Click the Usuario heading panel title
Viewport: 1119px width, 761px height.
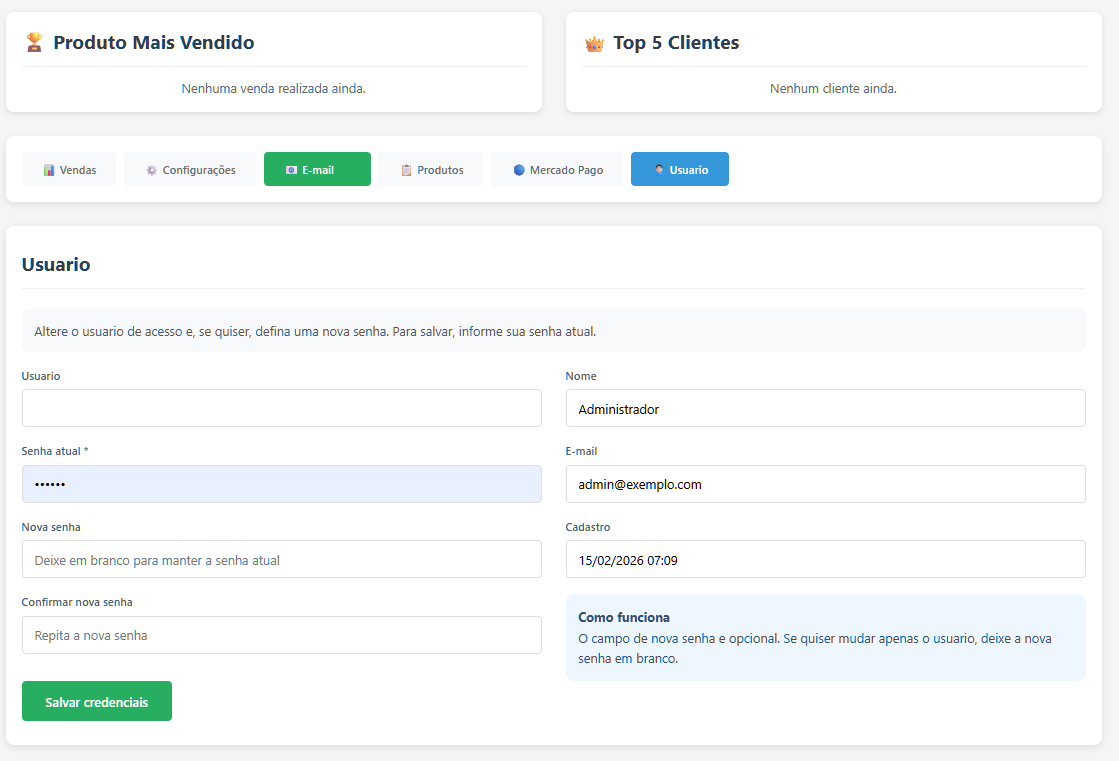point(55,264)
